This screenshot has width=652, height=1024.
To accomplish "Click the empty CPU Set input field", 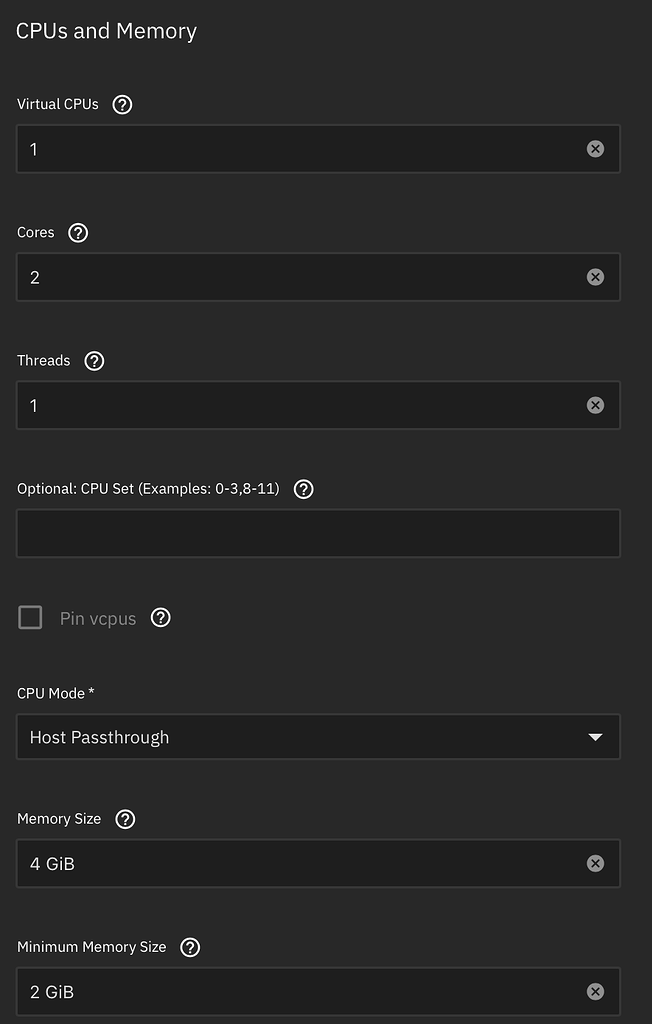I will coord(318,533).
